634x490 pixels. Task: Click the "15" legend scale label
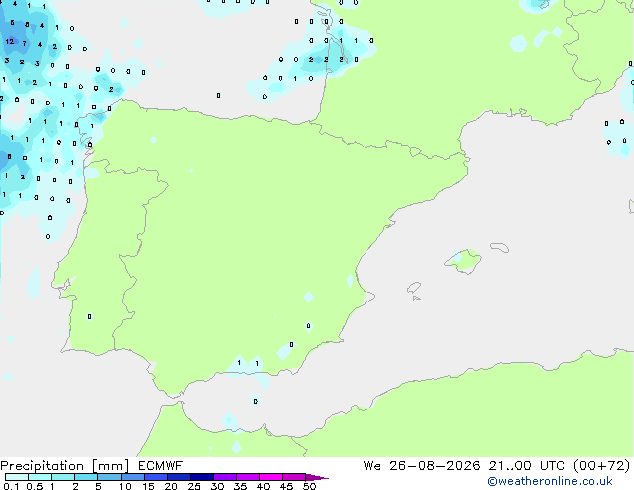(x=148, y=486)
